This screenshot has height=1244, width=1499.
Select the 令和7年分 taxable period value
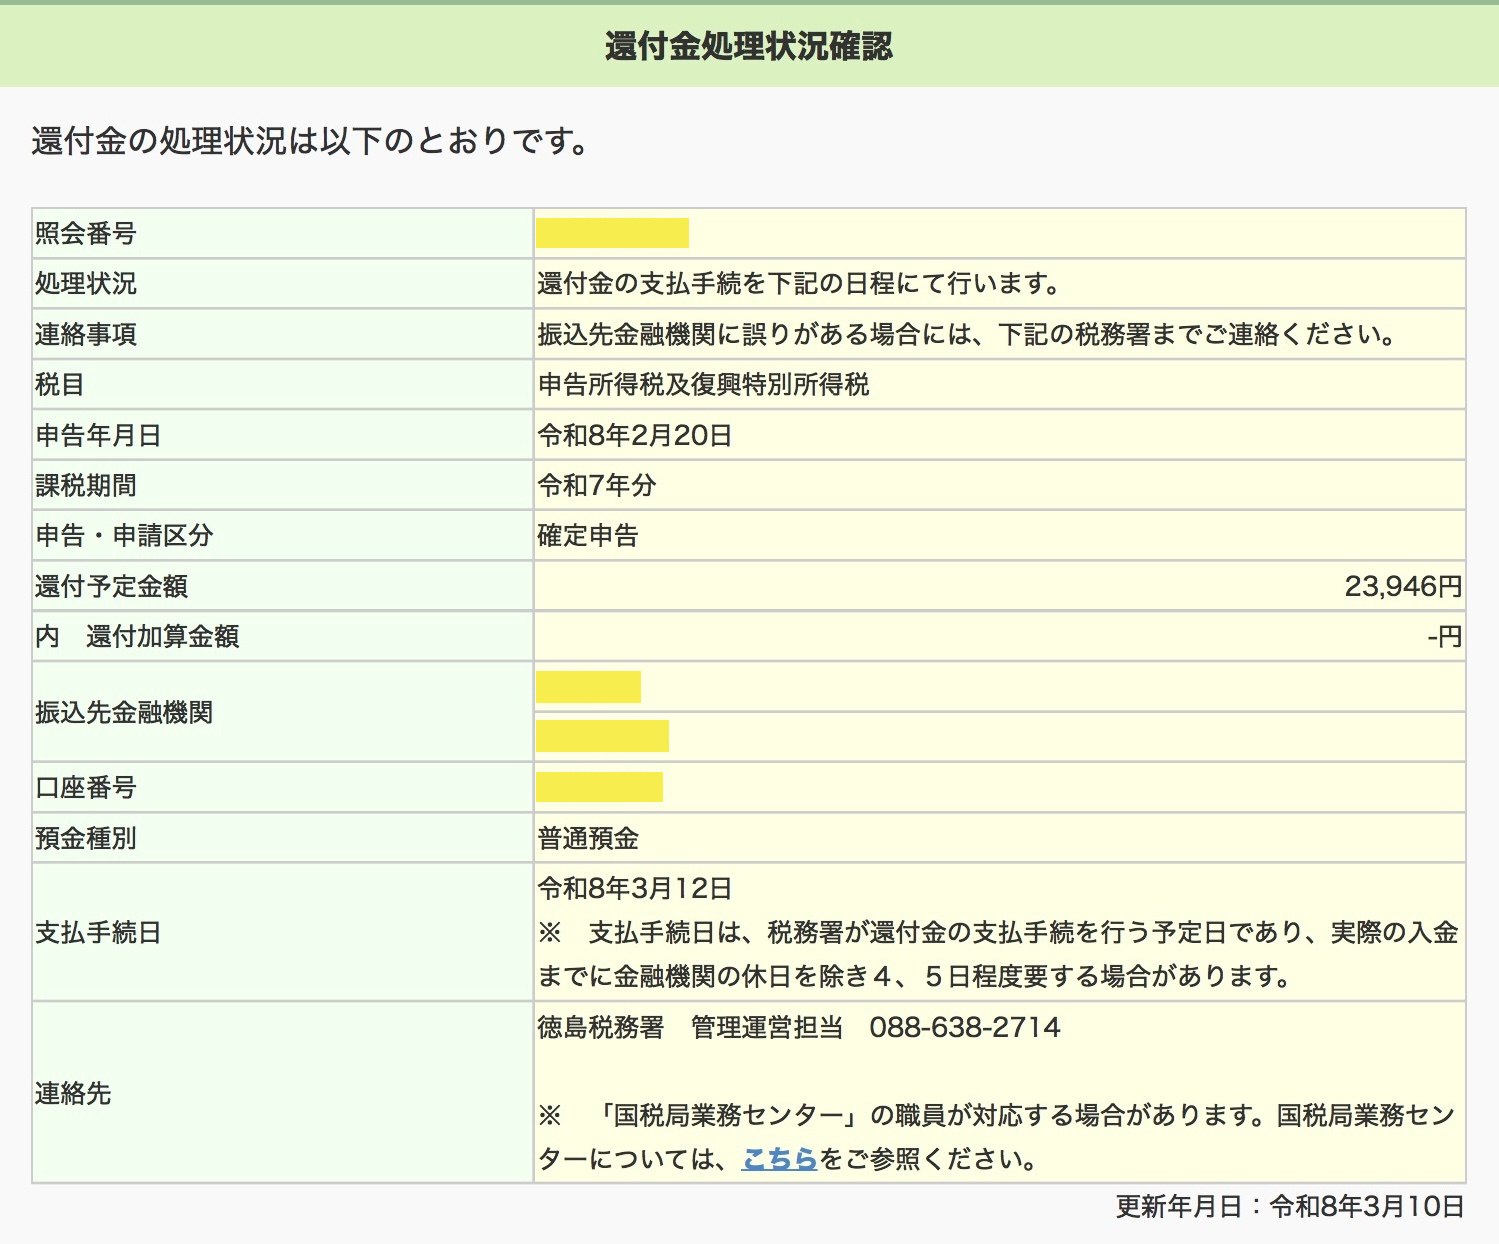click(597, 486)
